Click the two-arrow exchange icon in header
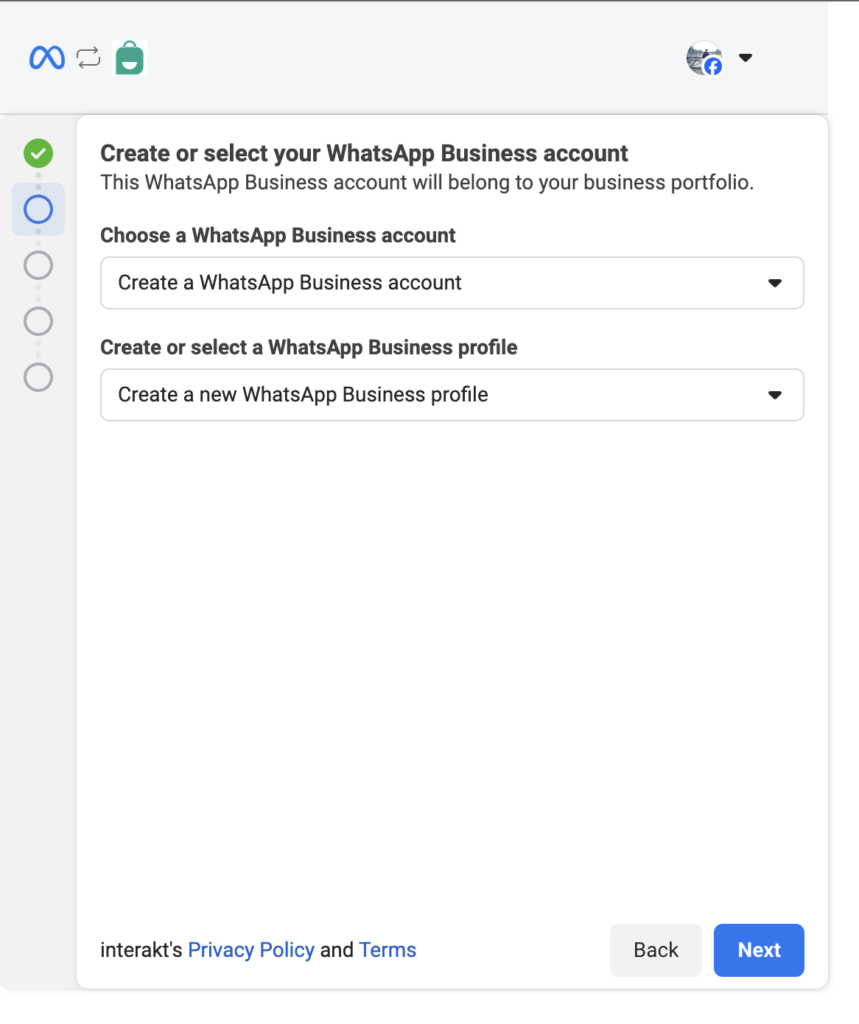This screenshot has width=859, height=1024. (88, 58)
